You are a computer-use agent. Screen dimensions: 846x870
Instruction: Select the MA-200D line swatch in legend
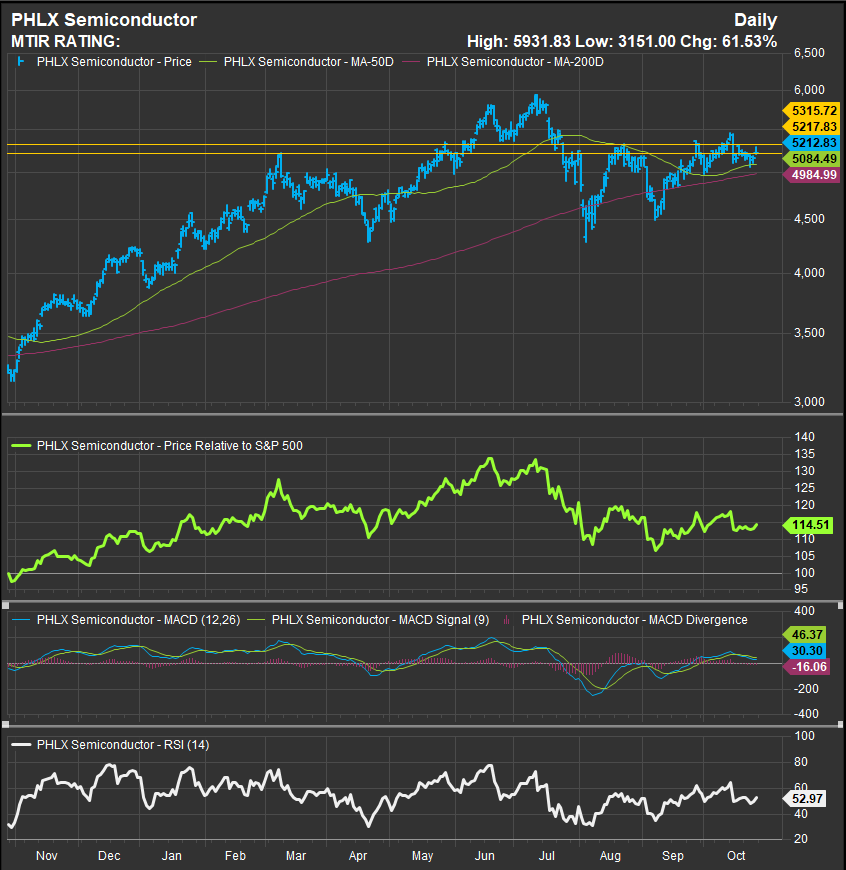point(411,62)
